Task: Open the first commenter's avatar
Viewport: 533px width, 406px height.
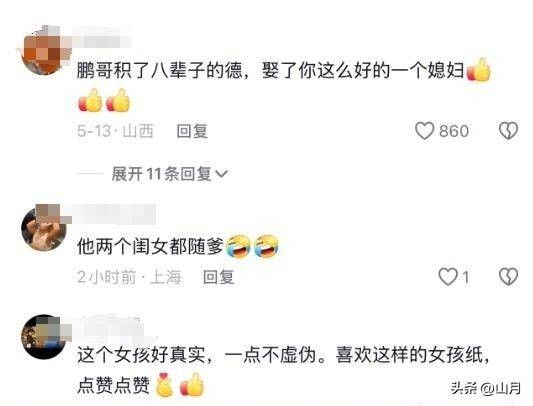Action: click(44, 52)
